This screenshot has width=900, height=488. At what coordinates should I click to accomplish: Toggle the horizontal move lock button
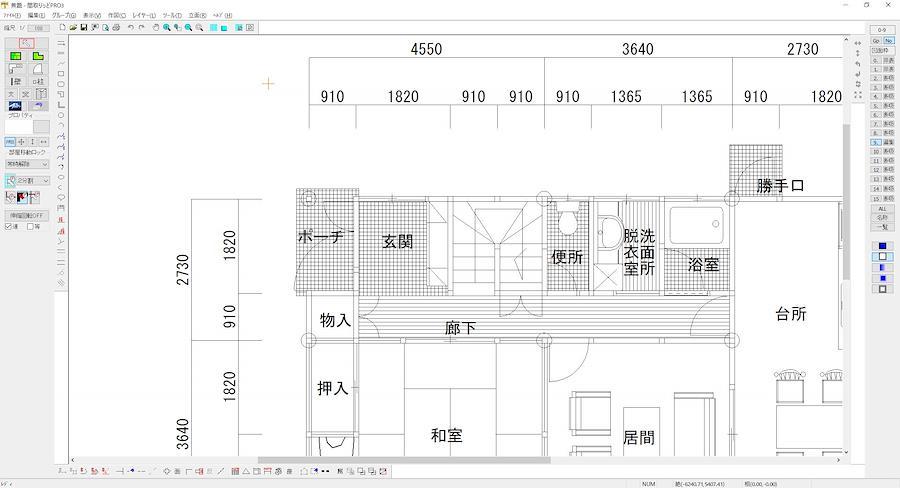(x=43, y=142)
